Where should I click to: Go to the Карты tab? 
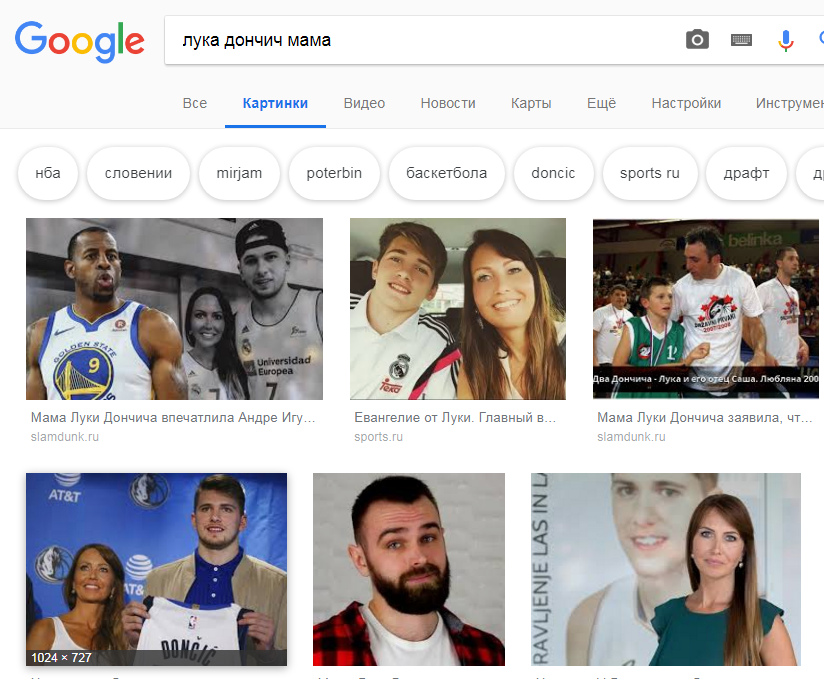pos(531,103)
